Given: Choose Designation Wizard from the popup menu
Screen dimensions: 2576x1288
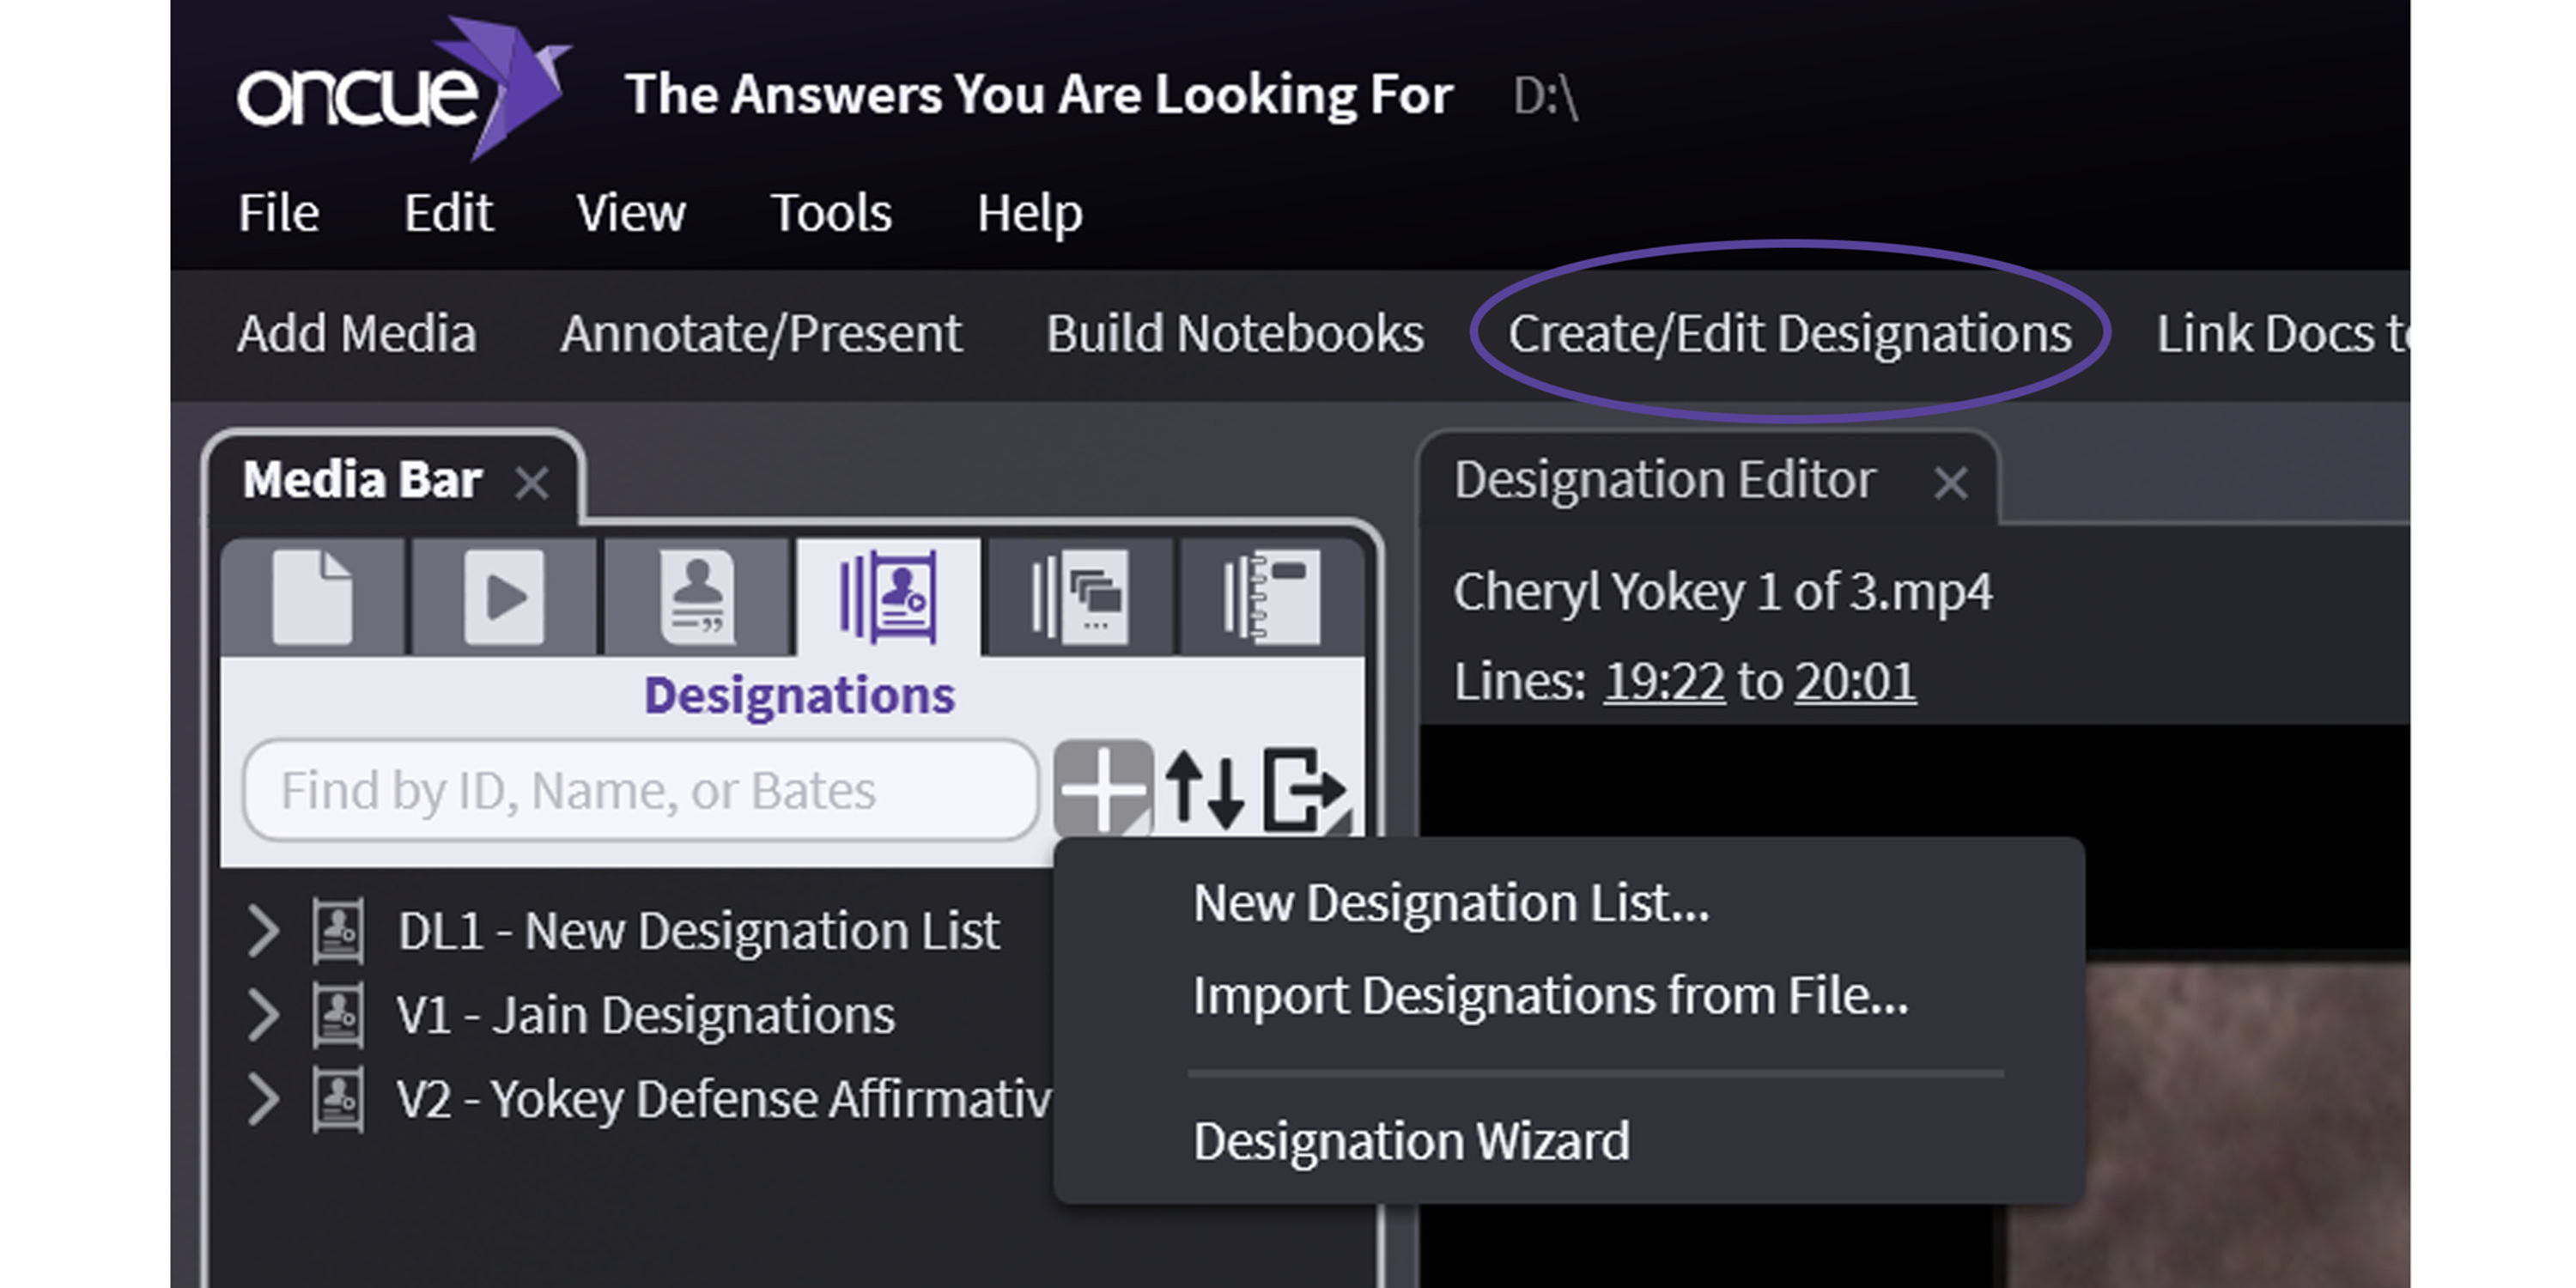Looking at the screenshot, I should [x=1410, y=1141].
